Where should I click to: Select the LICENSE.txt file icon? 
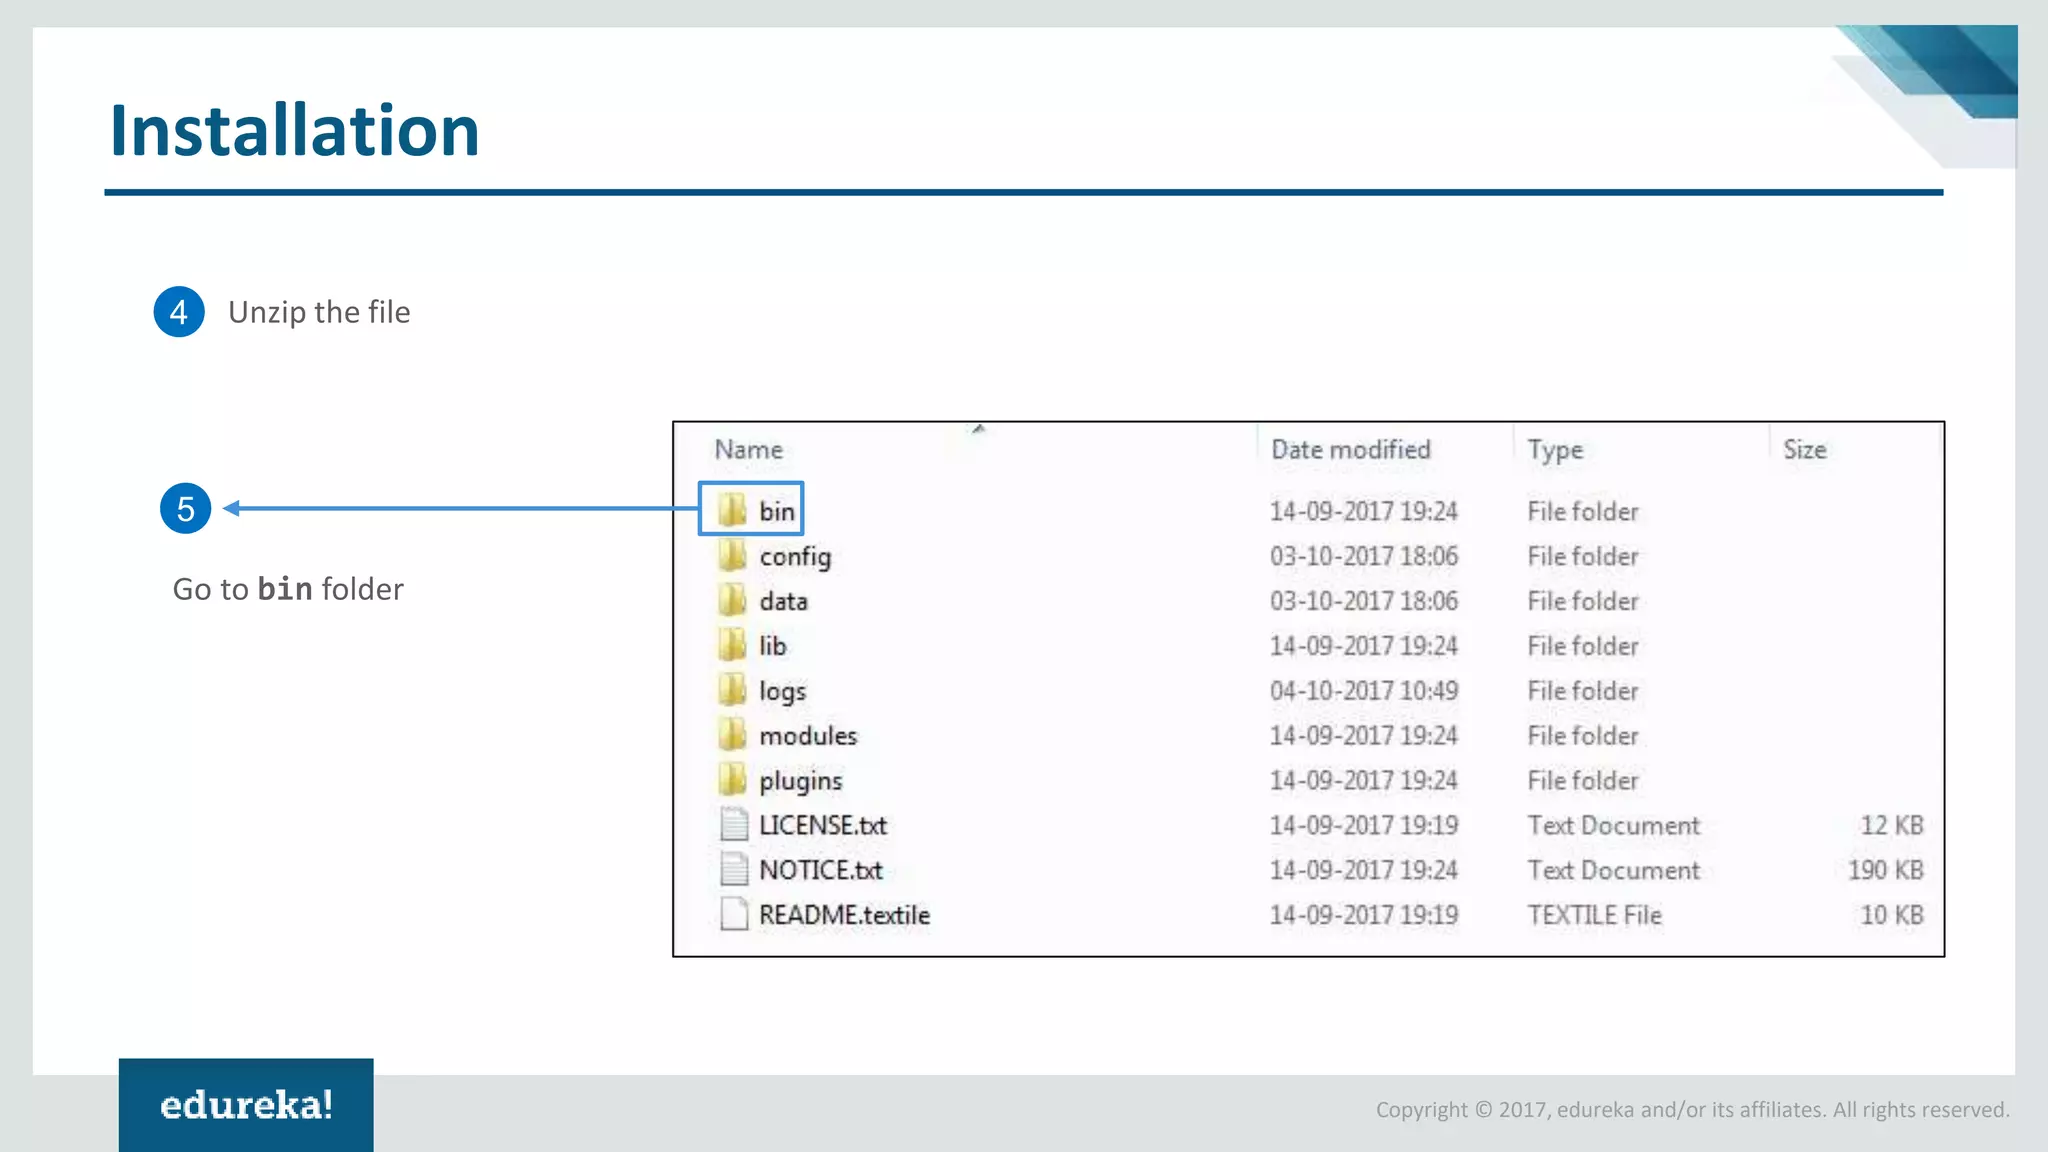[734, 825]
